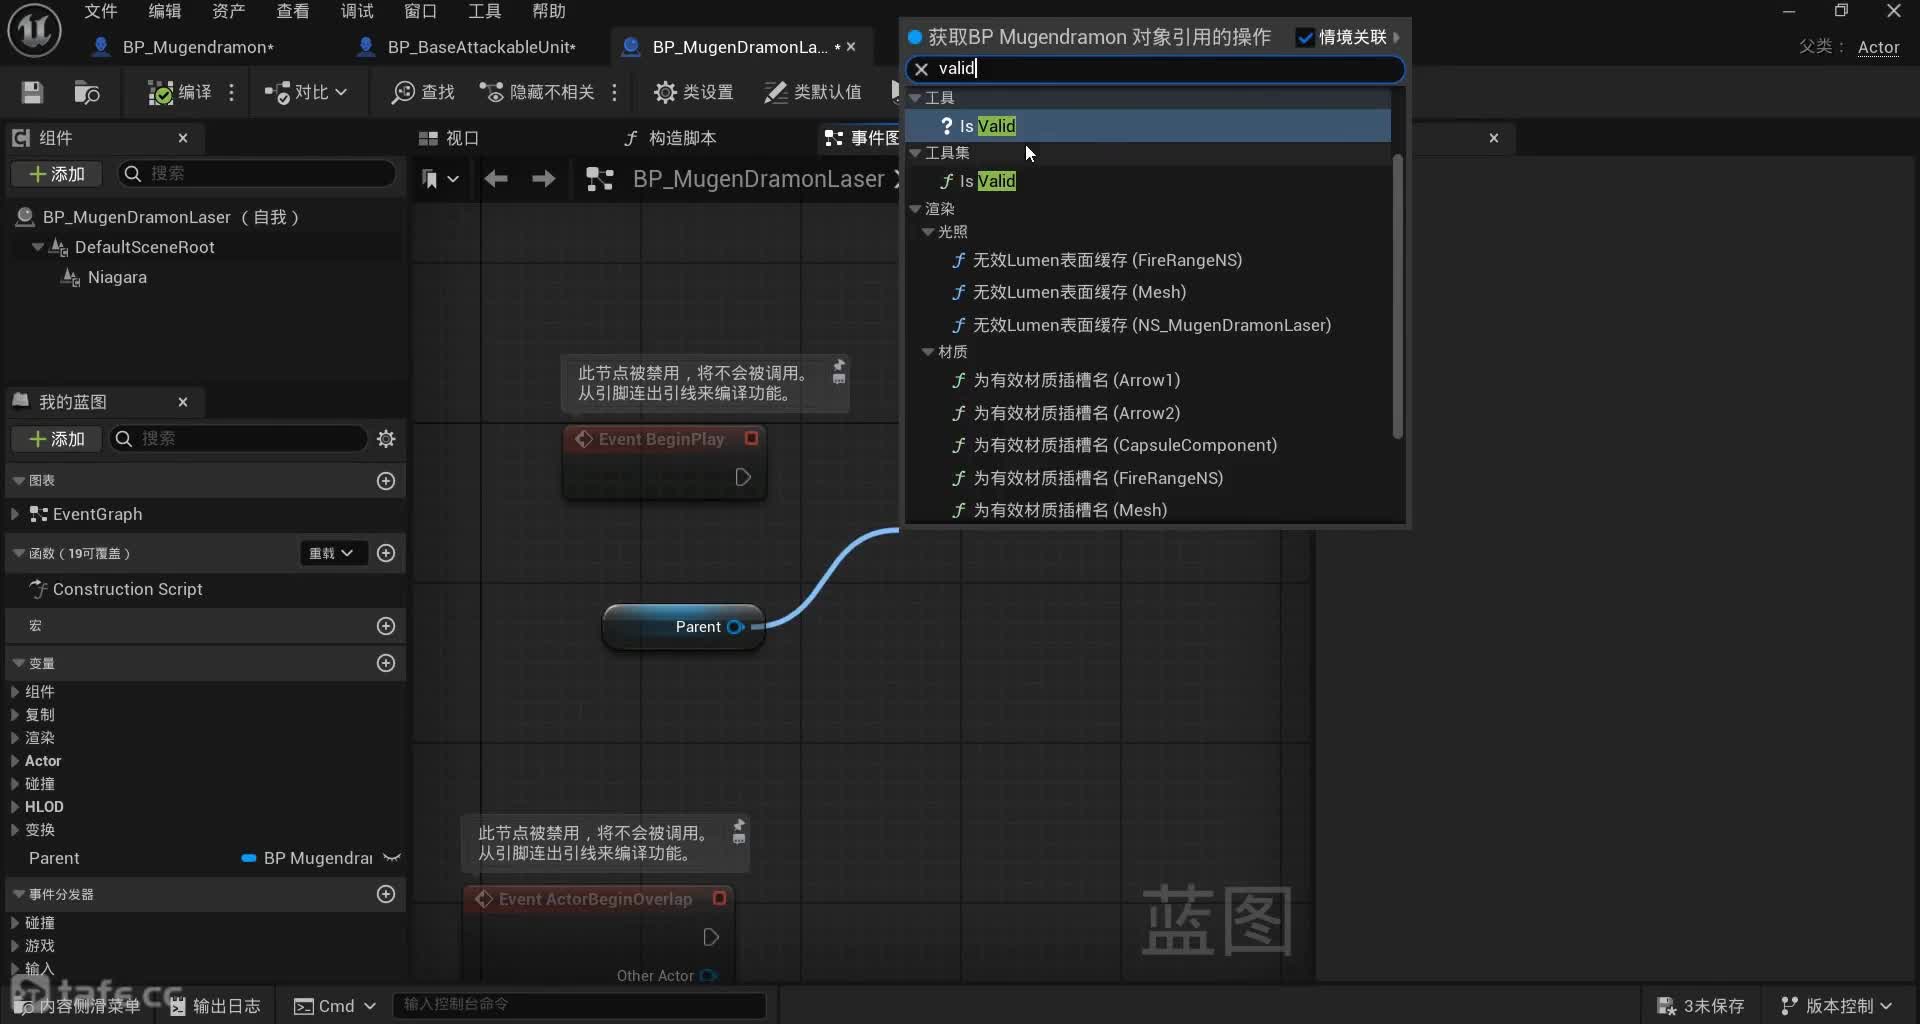The image size is (1920, 1024).
Task: Open My Blueprint settings gear
Action: tap(386, 439)
